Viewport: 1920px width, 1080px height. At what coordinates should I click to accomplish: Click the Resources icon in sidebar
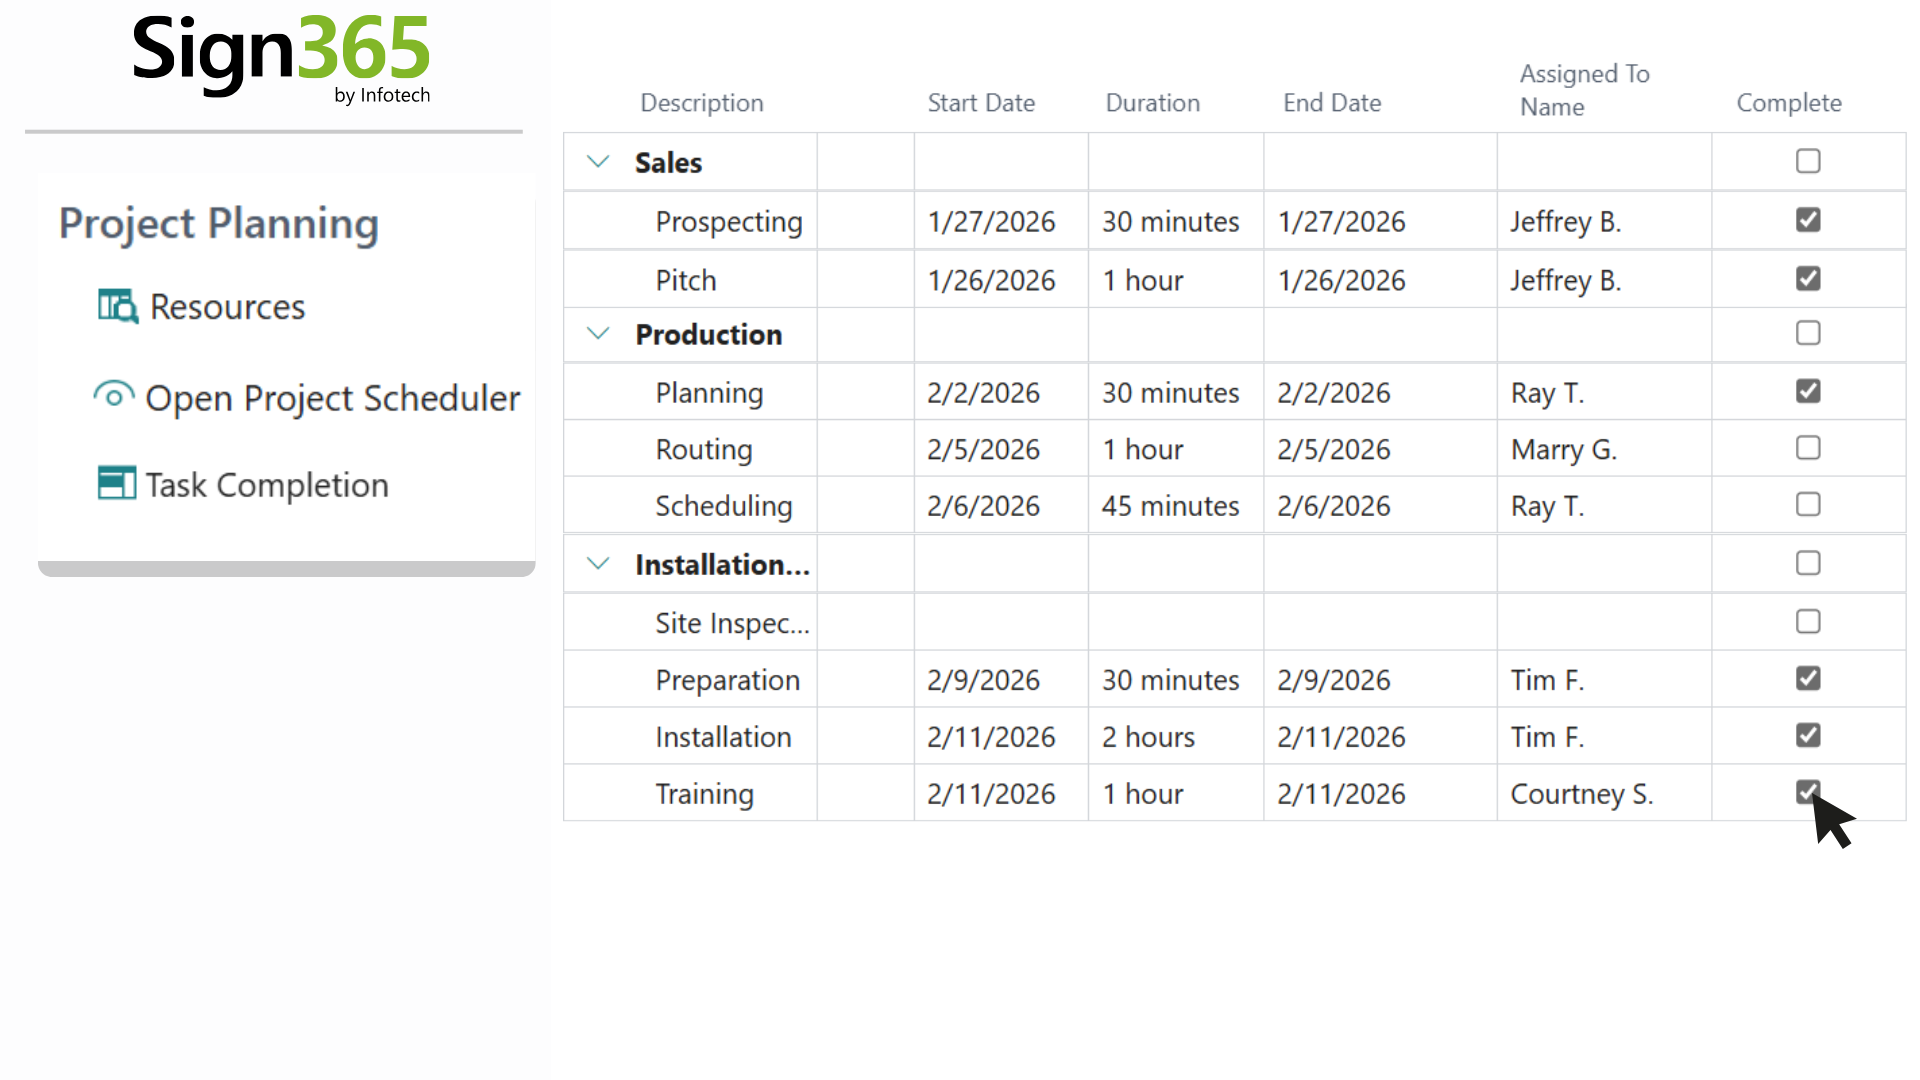(x=118, y=306)
